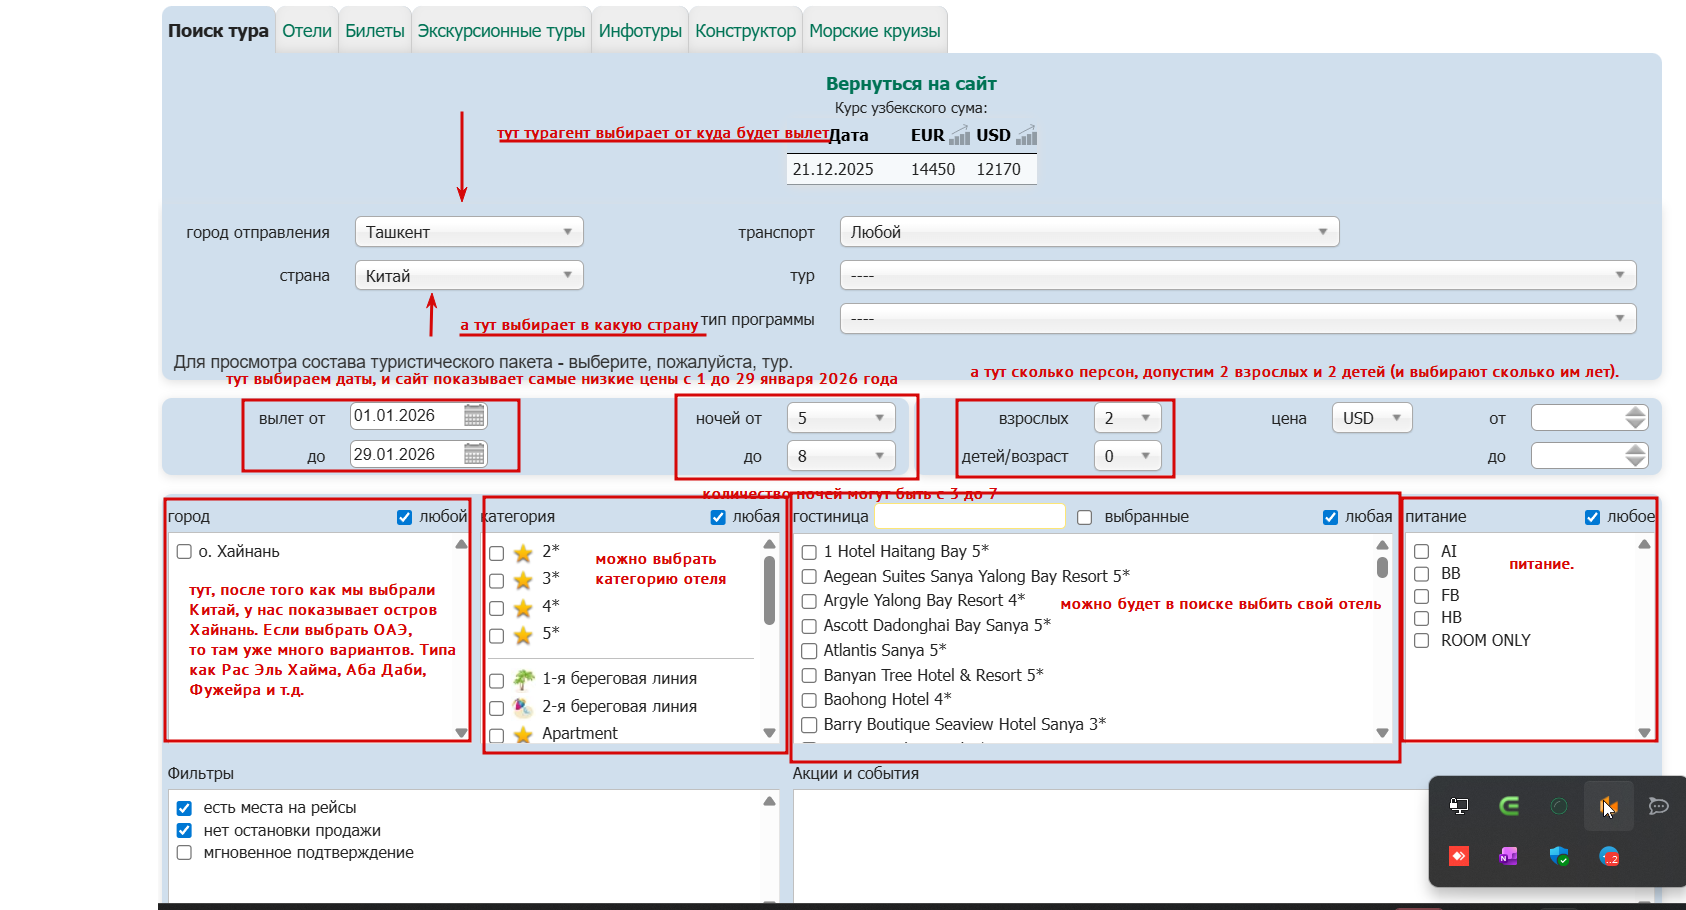The image size is (1686, 910).
Task: Open the 'тур' dropdown
Action: click(x=1238, y=275)
